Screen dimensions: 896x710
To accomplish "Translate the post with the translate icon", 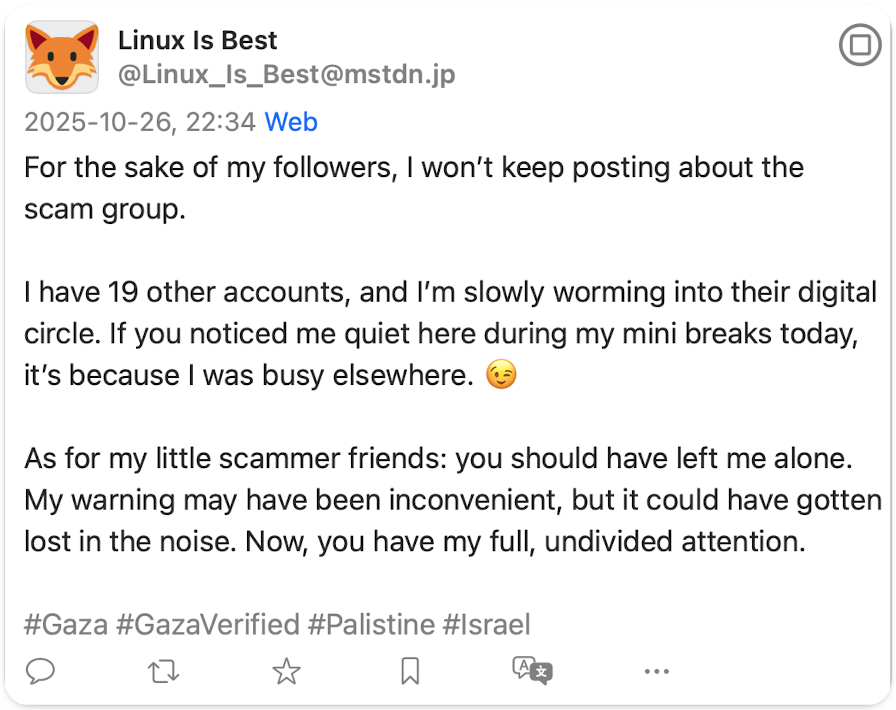I will click(533, 671).
